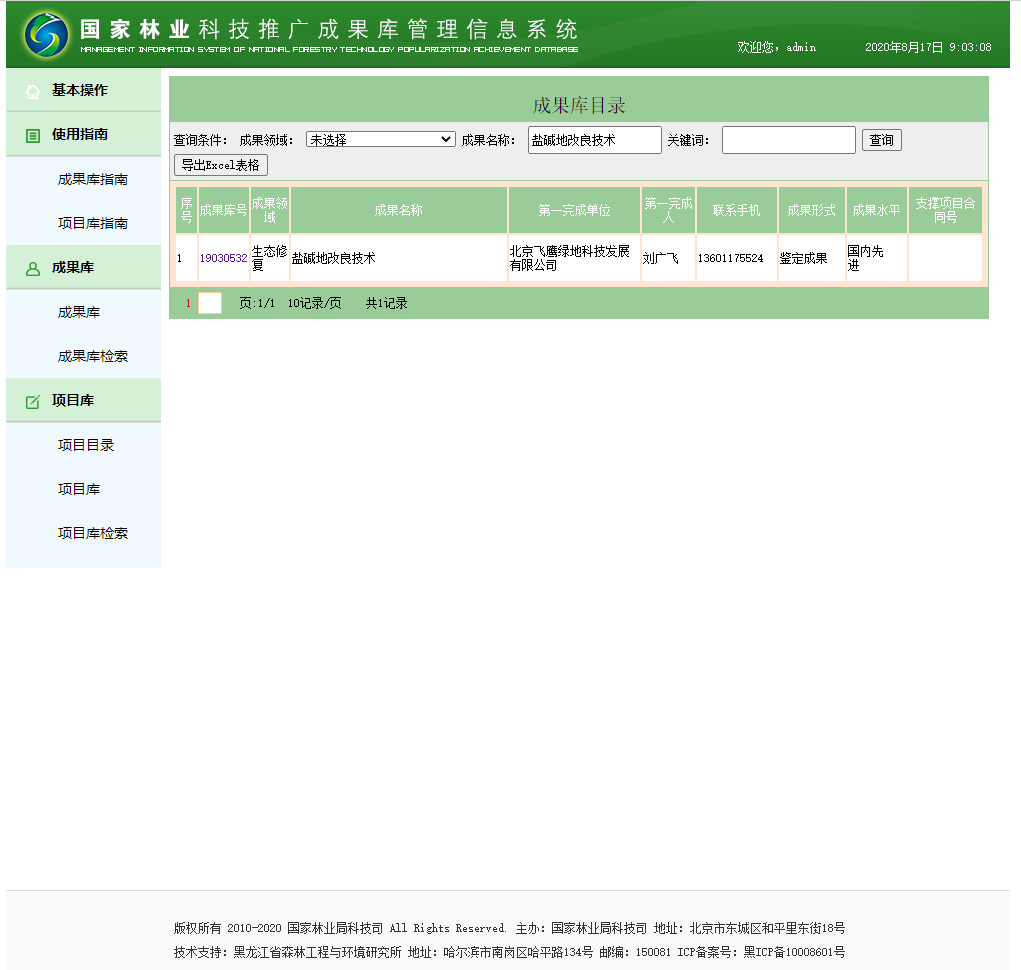Expand the 基本操作 menu section
Screen dimensions: 1021x970
pyautogui.click(x=80, y=90)
